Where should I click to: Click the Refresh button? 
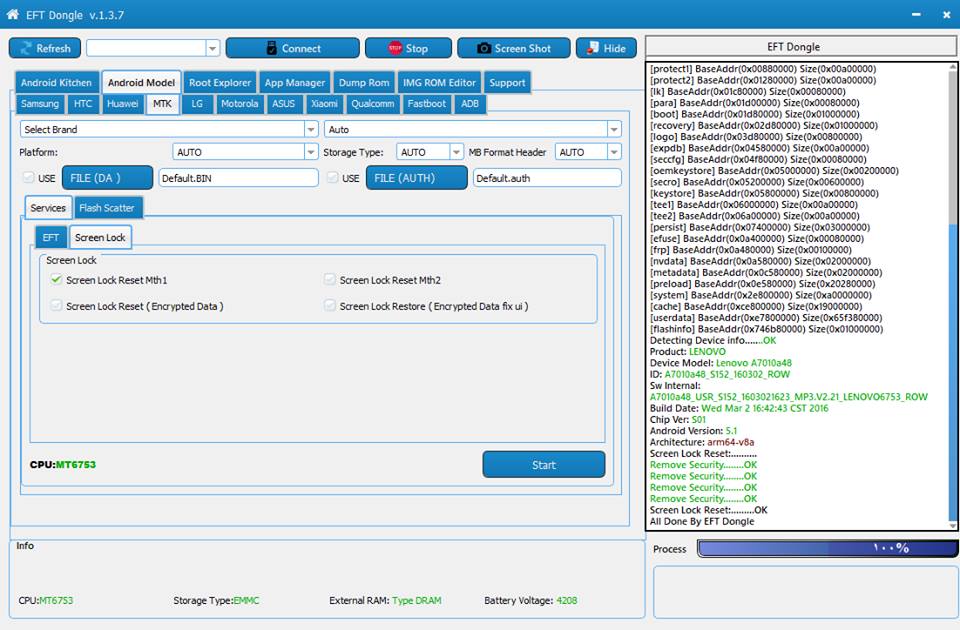[45, 48]
